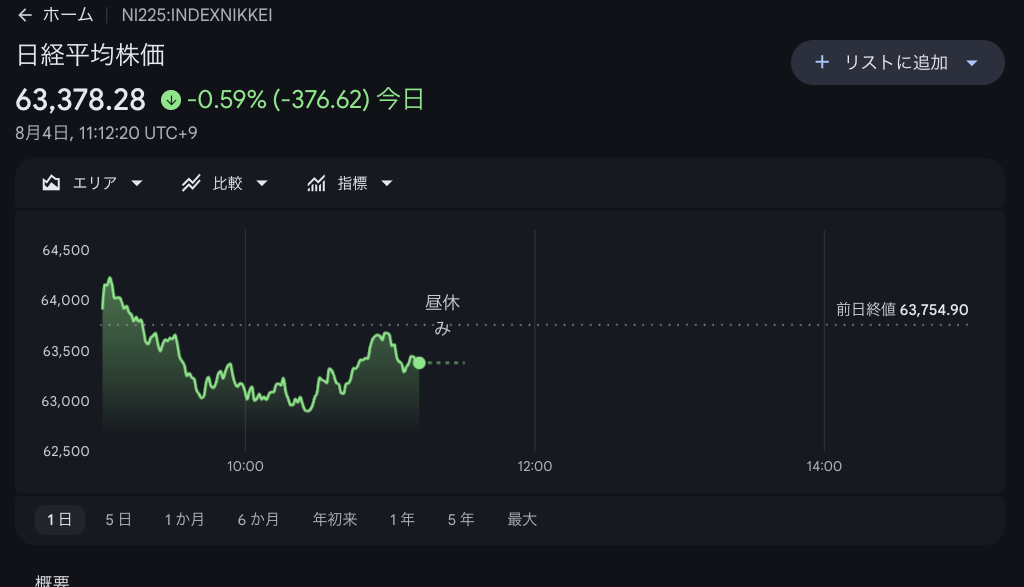Click the 14:00 time axis label
1024x587 pixels.
(x=824, y=466)
